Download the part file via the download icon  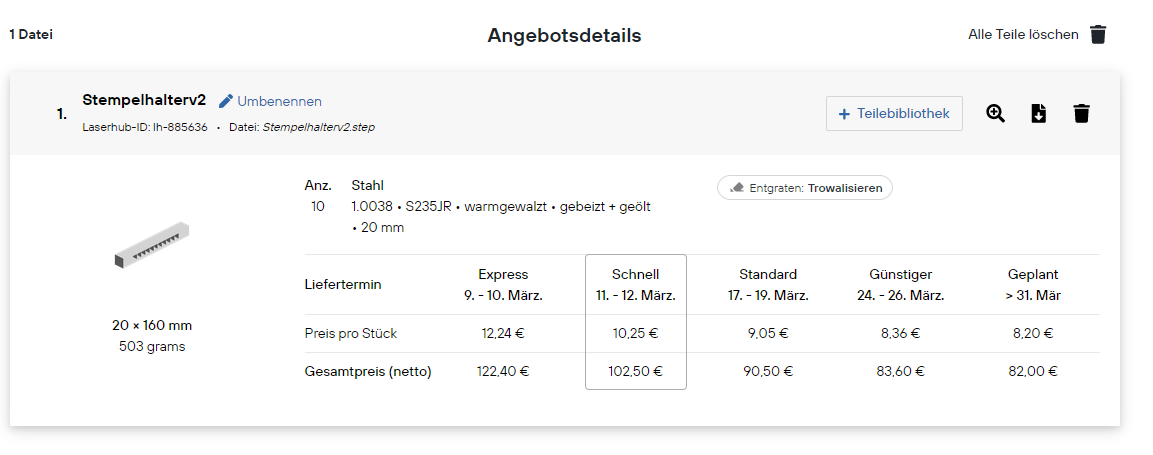pos(1038,113)
